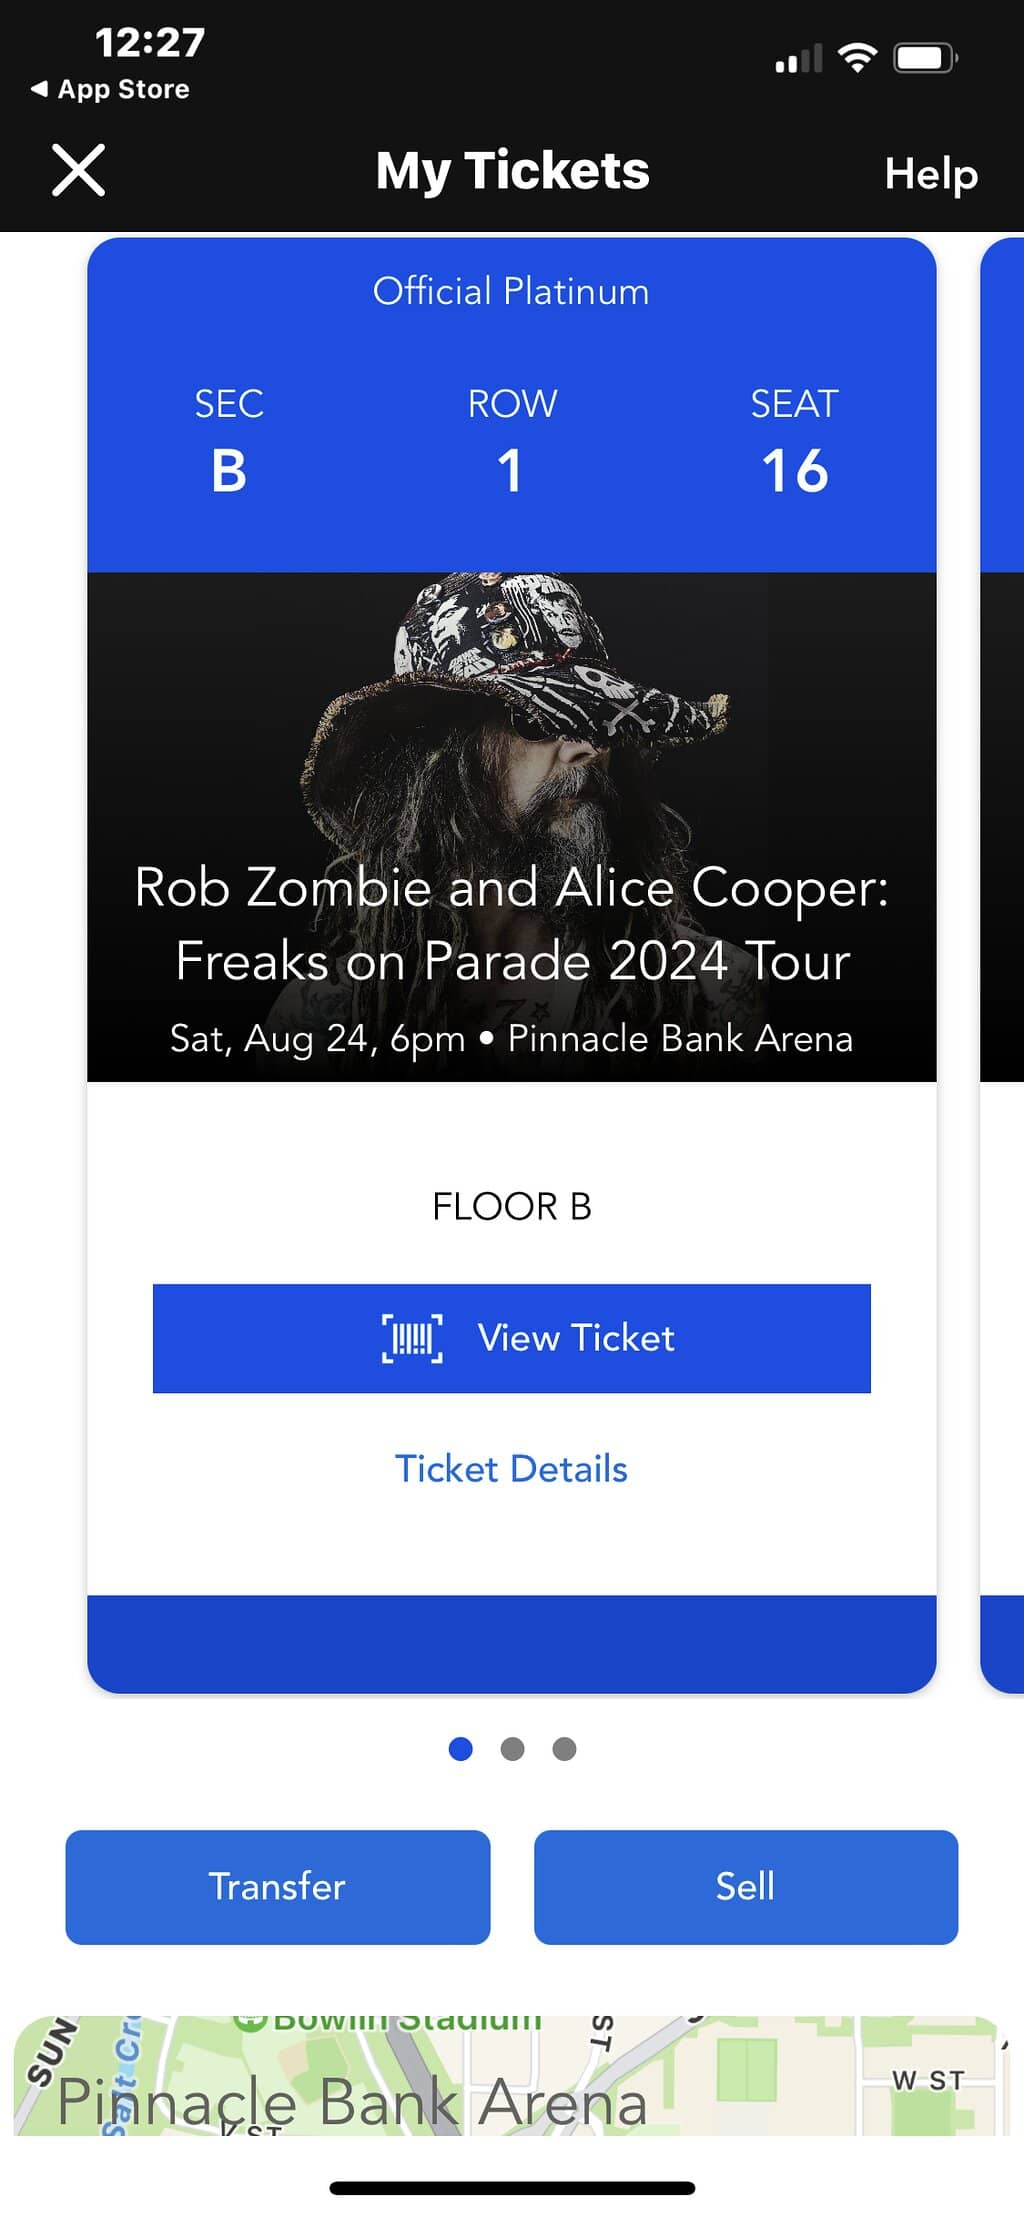Tap the Seat 16 label
The image size is (1024, 2217).
point(795,470)
